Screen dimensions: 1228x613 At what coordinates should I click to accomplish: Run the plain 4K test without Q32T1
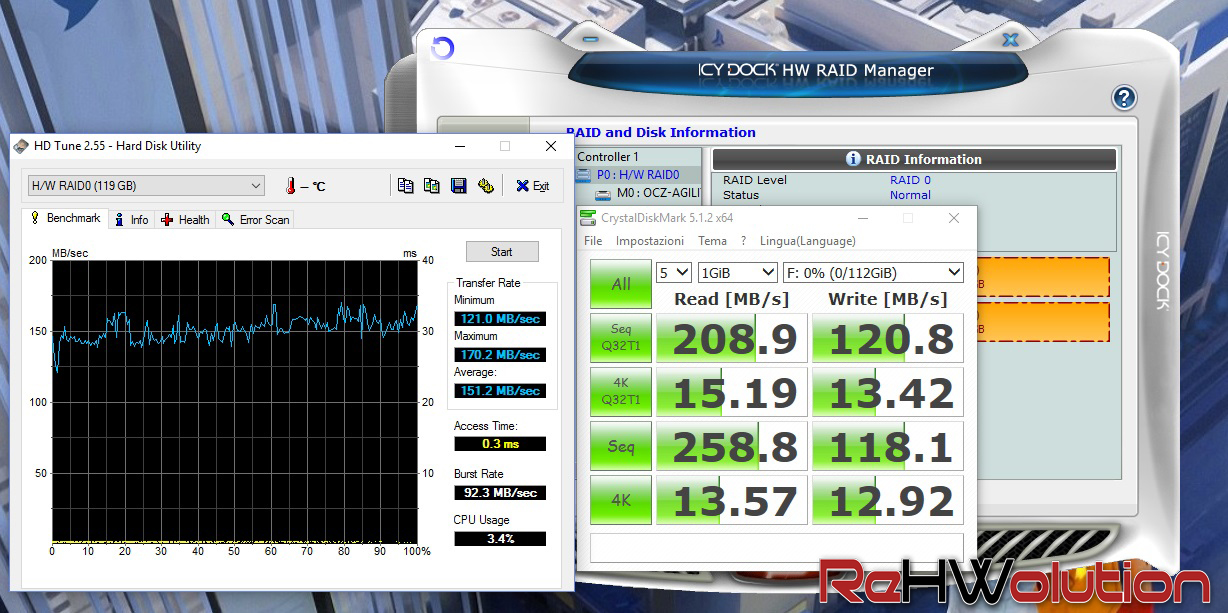point(621,500)
